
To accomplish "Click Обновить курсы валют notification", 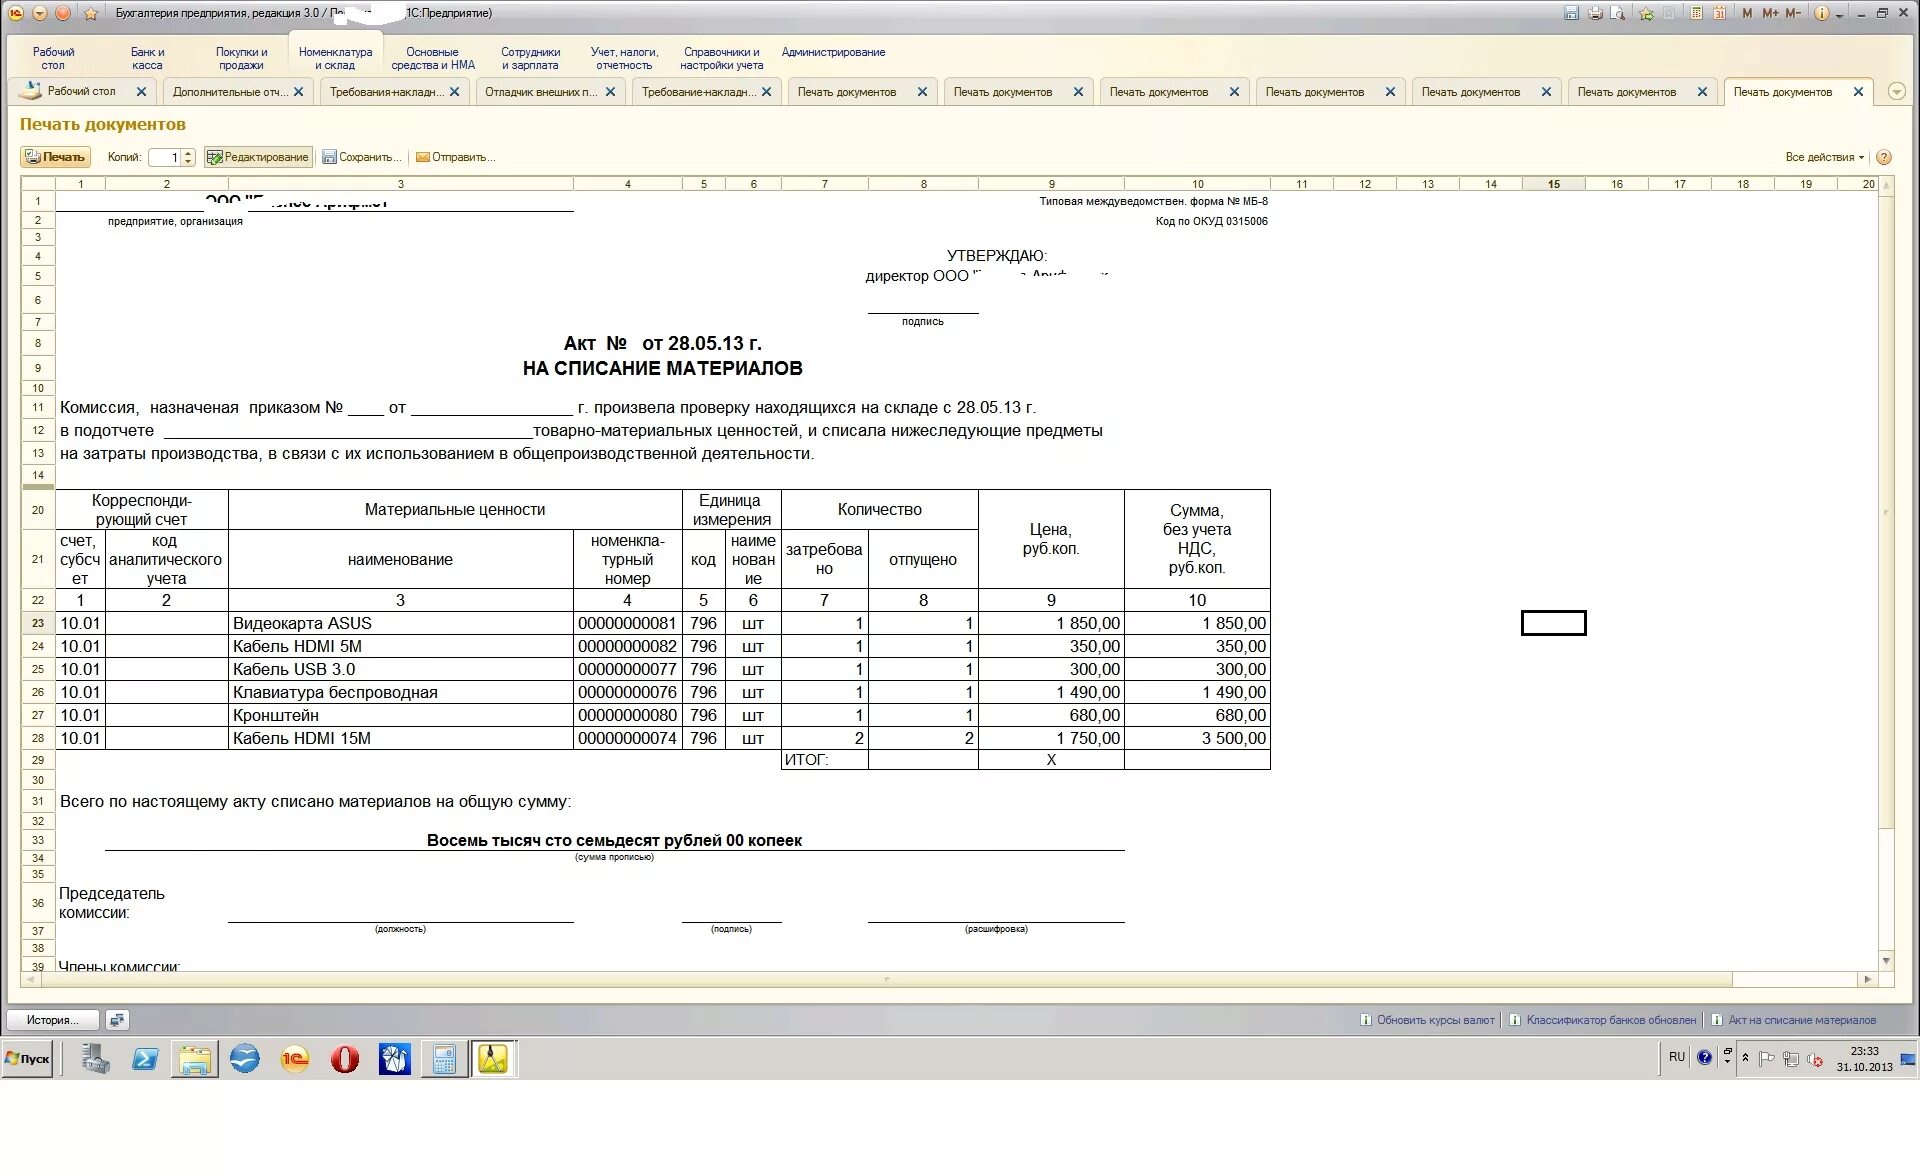I will click(1427, 1020).
